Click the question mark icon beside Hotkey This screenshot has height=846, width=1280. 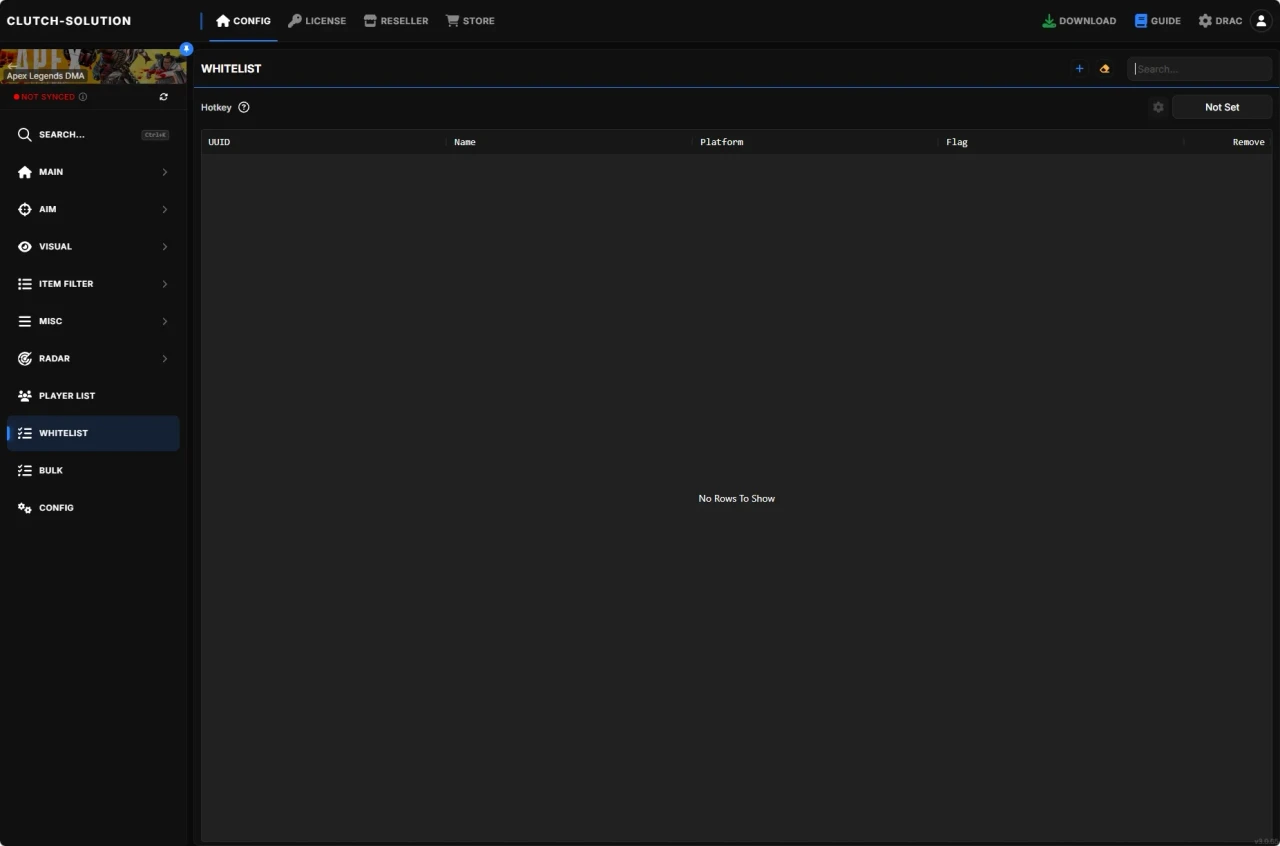coord(244,107)
